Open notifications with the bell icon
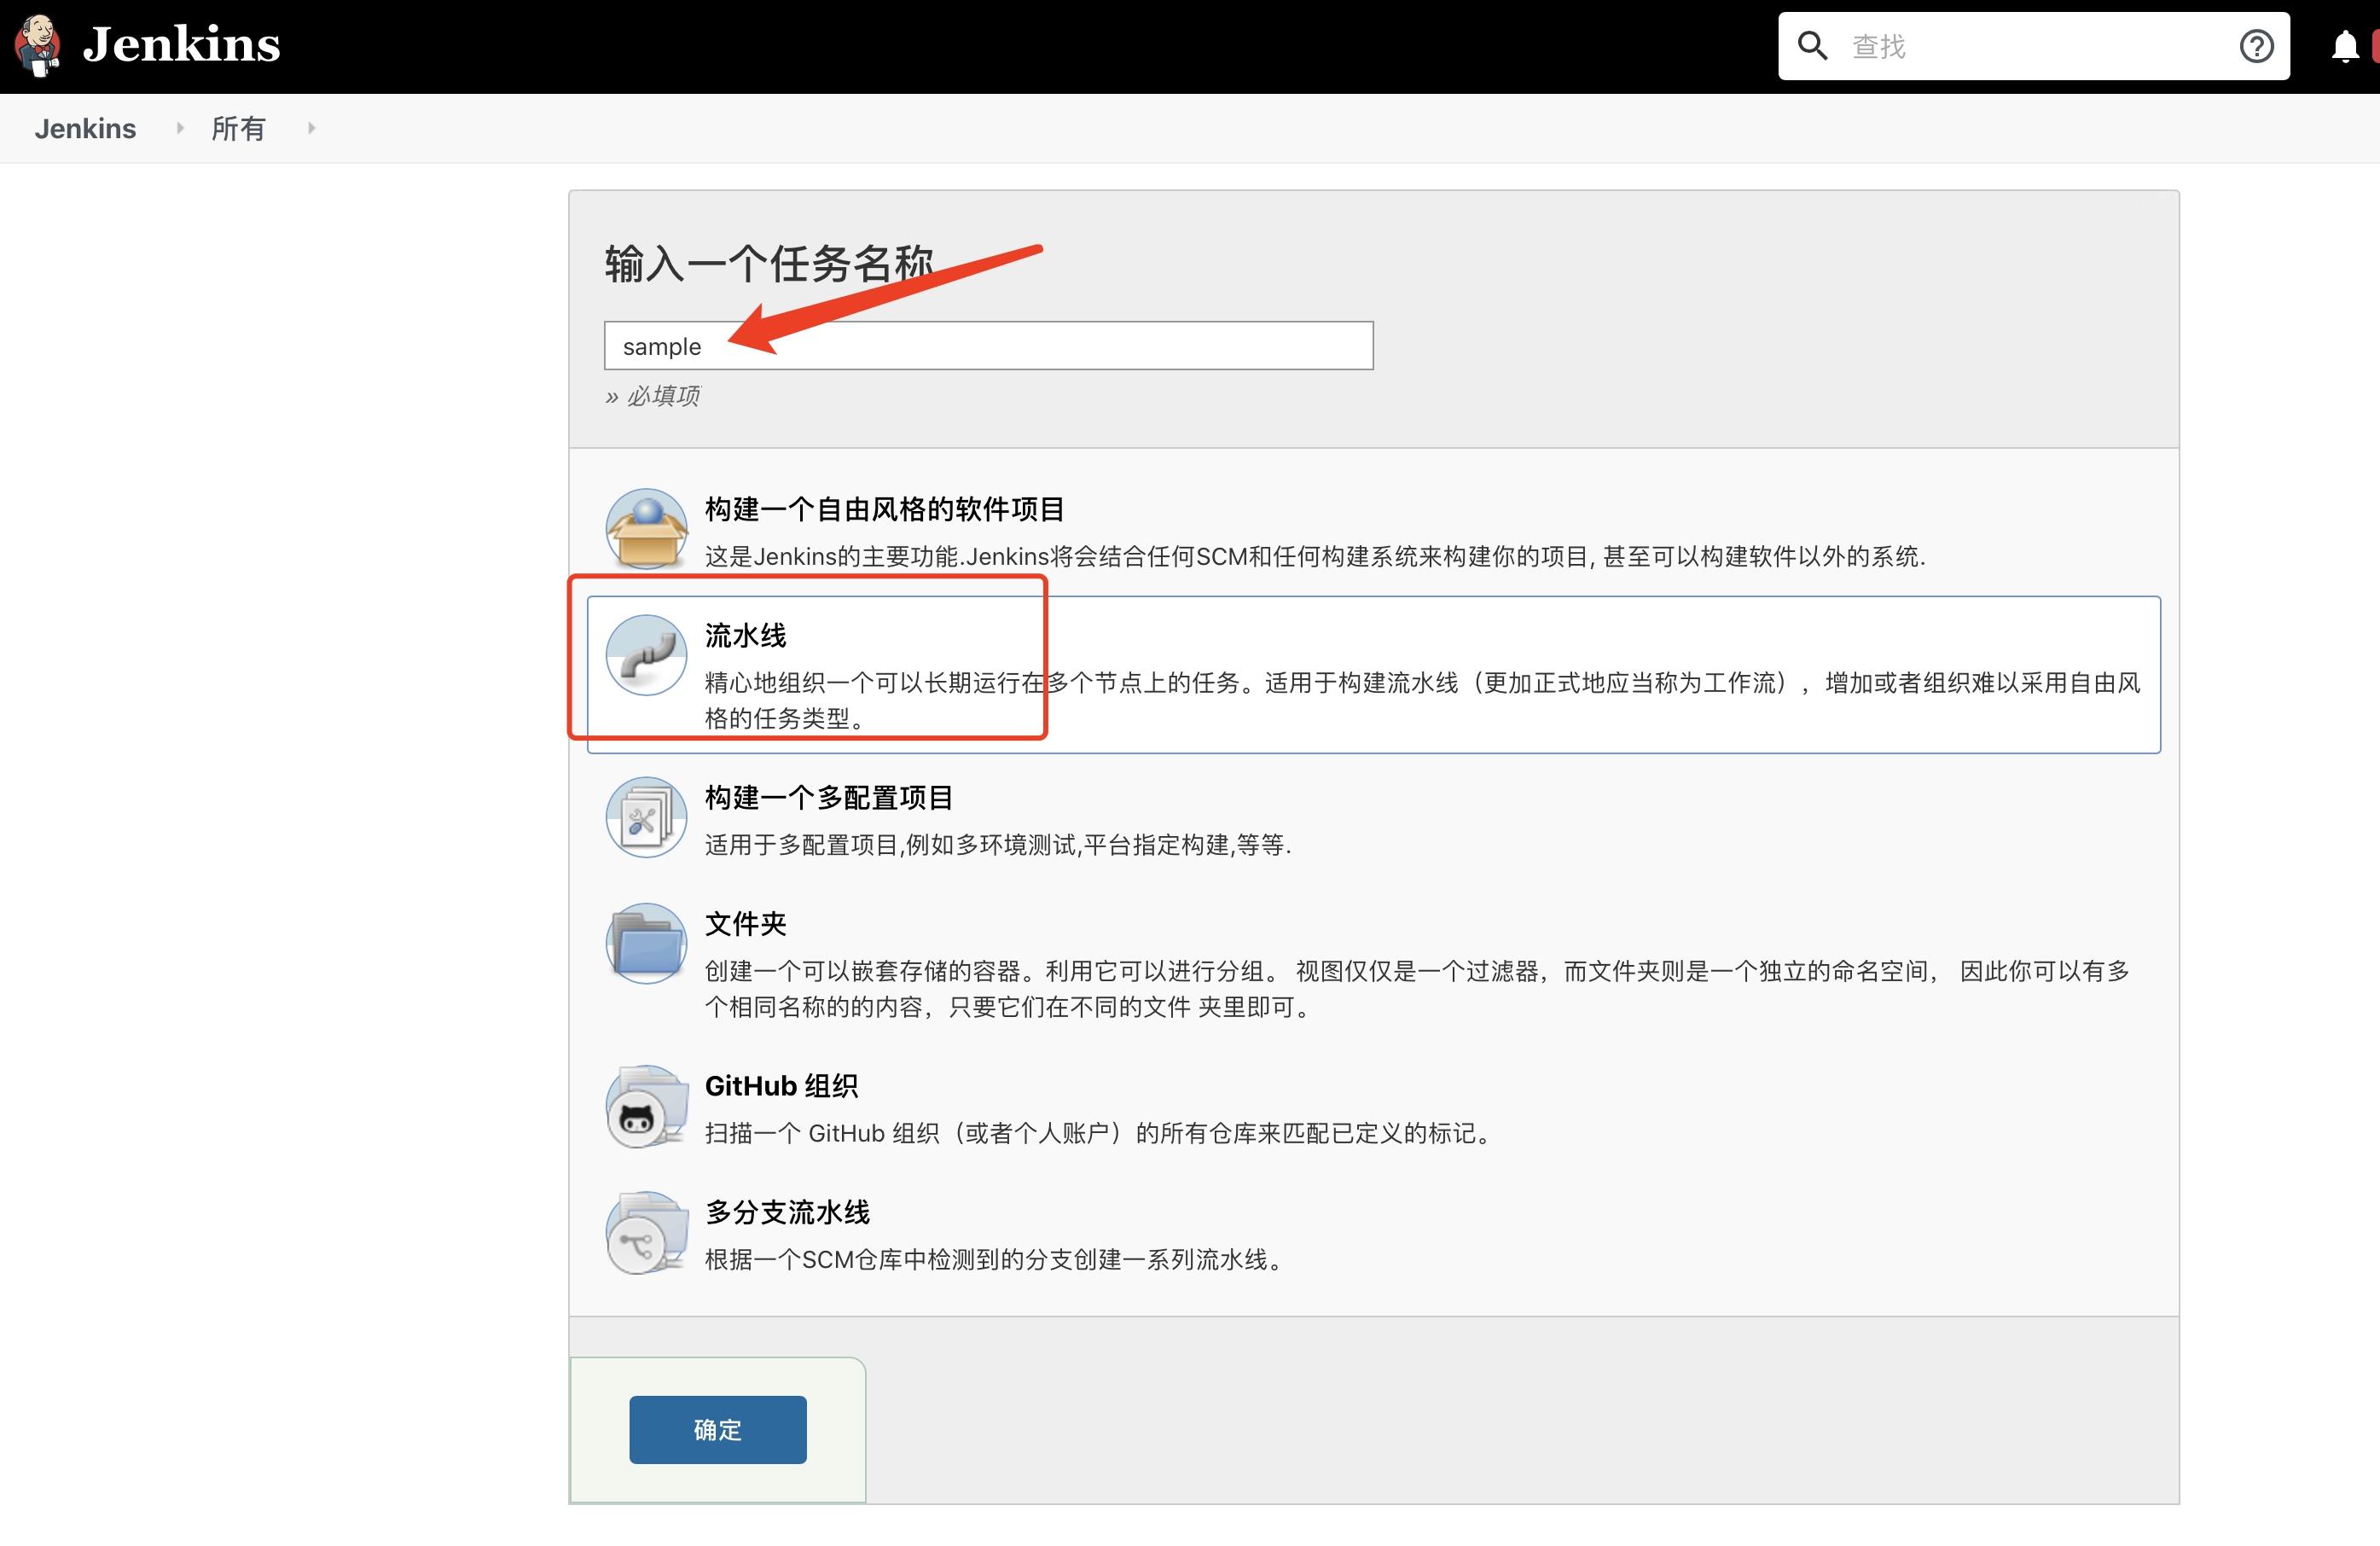This screenshot has height=1546, width=2380. point(2345,45)
